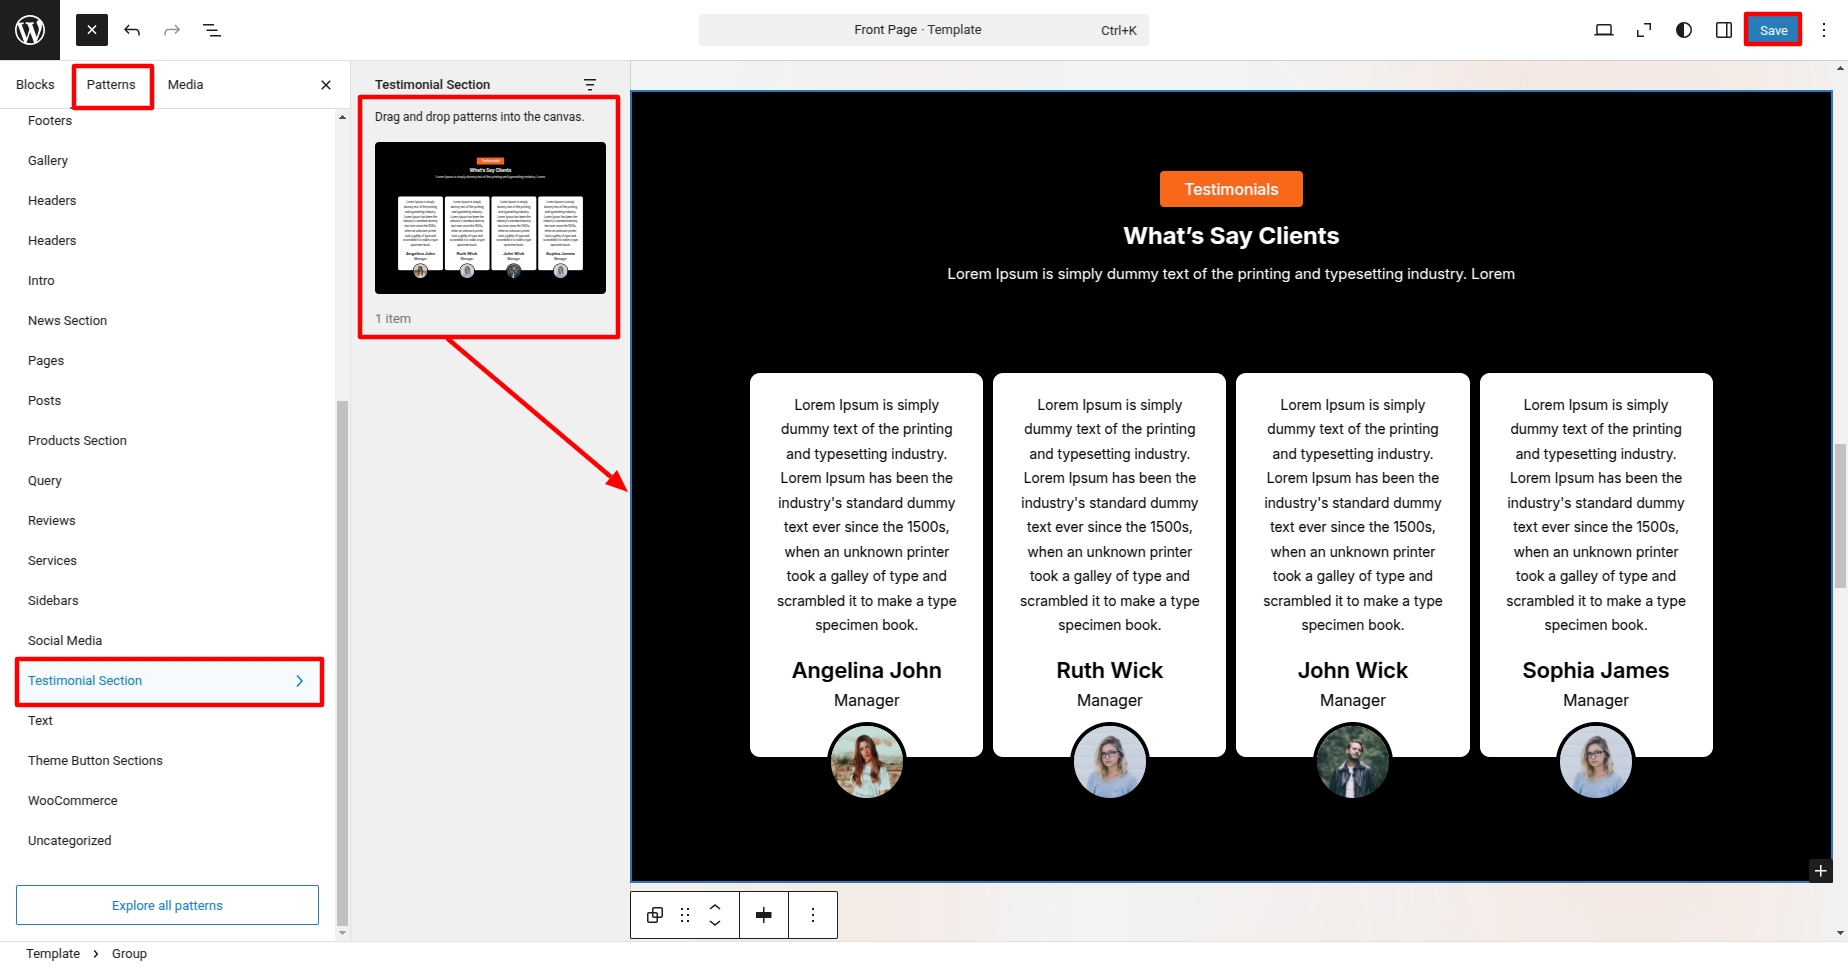Screen dimensions: 1848x966
Task: Open block options three-dots in block toolbar
Action: 813,915
